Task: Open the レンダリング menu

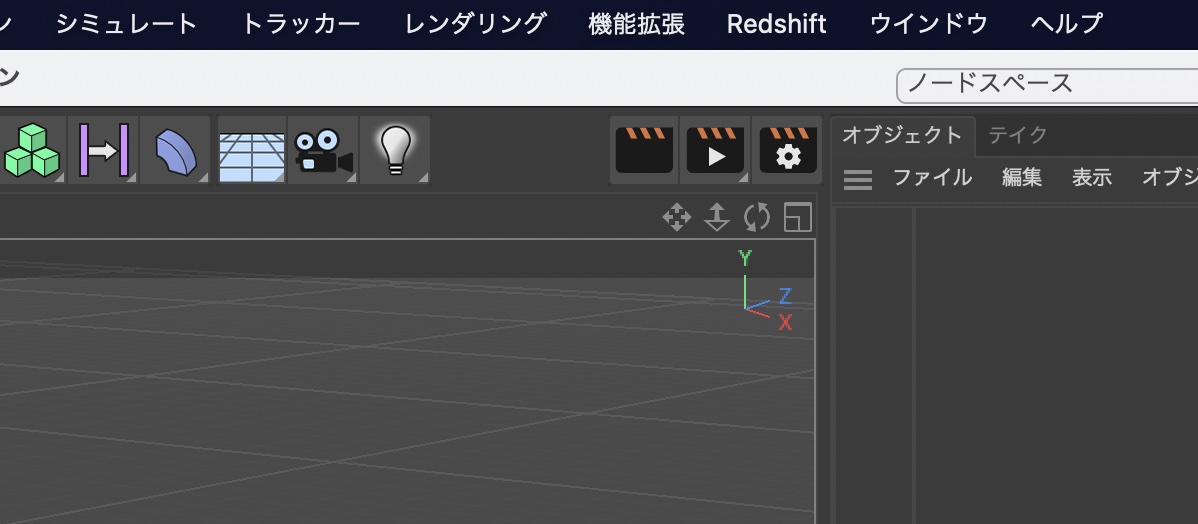Action: click(x=475, y=24)
